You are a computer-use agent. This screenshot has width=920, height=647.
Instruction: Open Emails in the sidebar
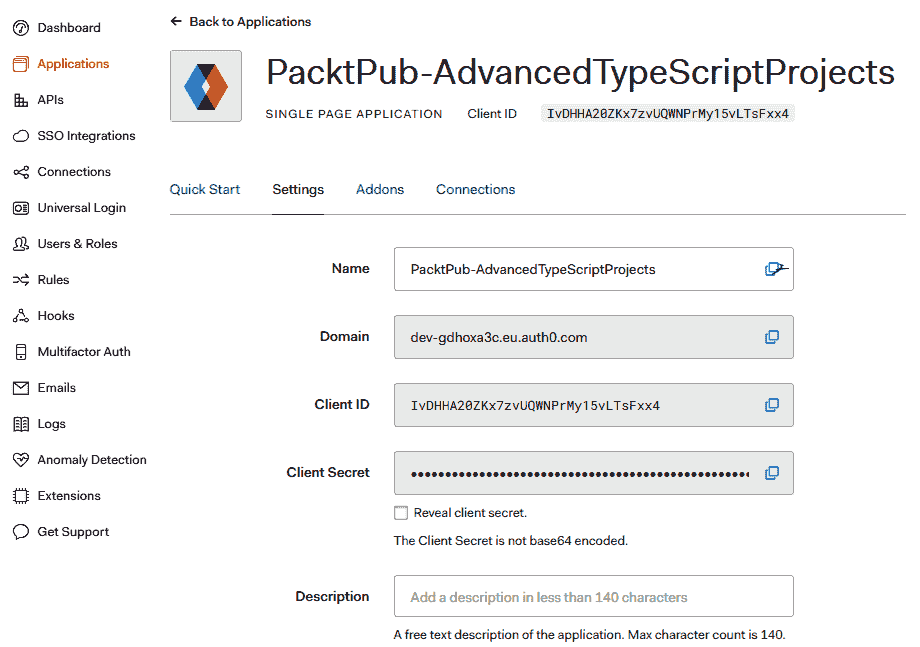coord(56,388)
